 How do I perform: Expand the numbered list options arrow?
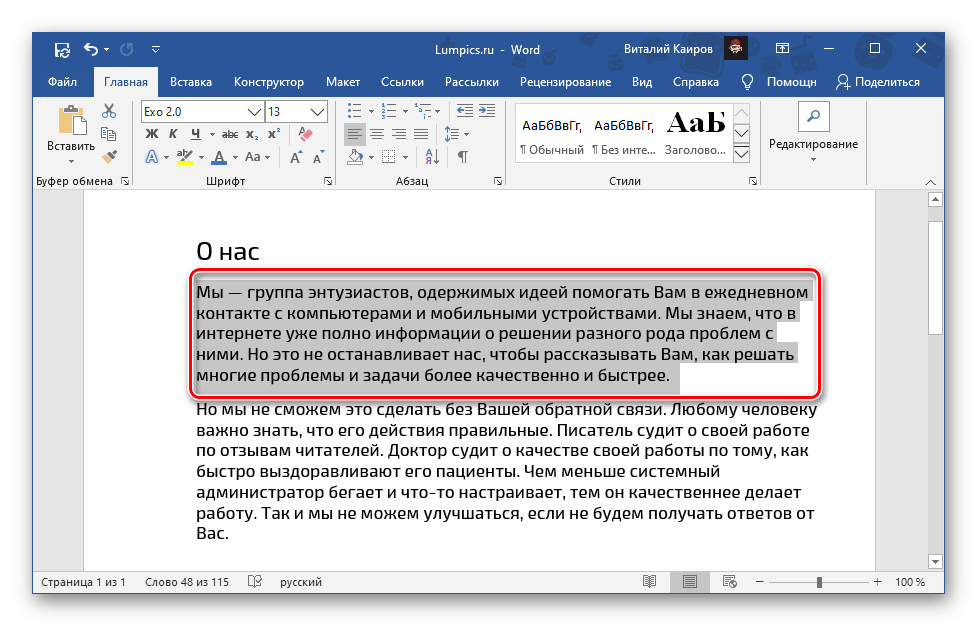405,111
